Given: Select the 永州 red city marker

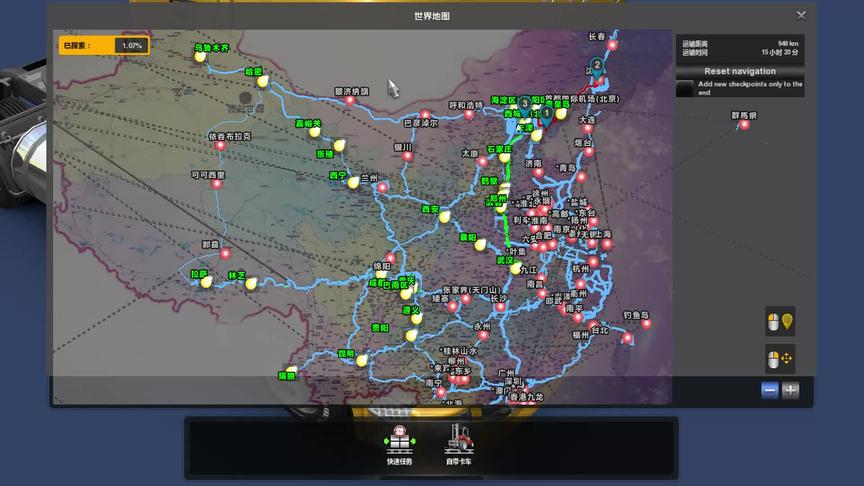Looking at the screenshot, I should (x=483, y=335).
